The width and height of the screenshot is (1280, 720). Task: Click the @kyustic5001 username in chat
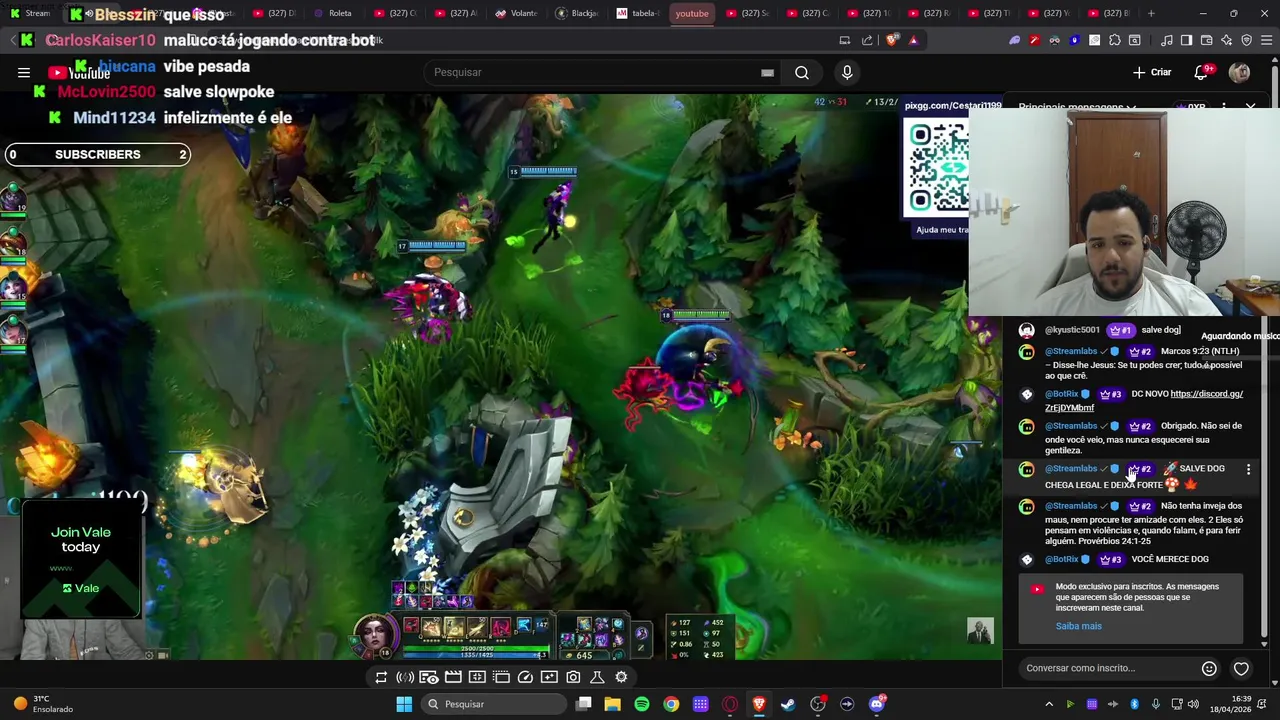1072,330
